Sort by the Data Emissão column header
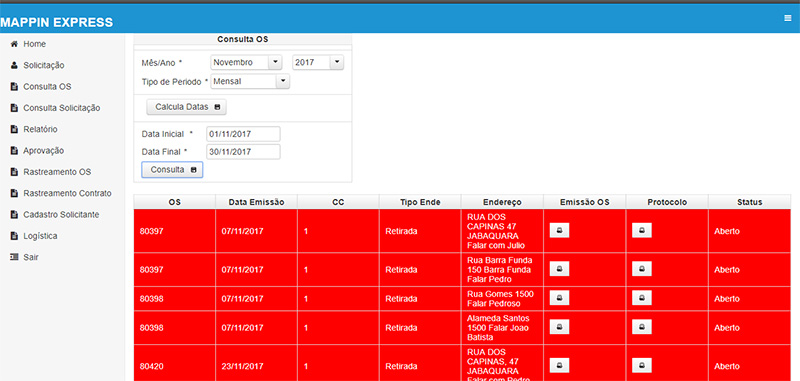Screen dimensions: 800x381 pos(256,202)
